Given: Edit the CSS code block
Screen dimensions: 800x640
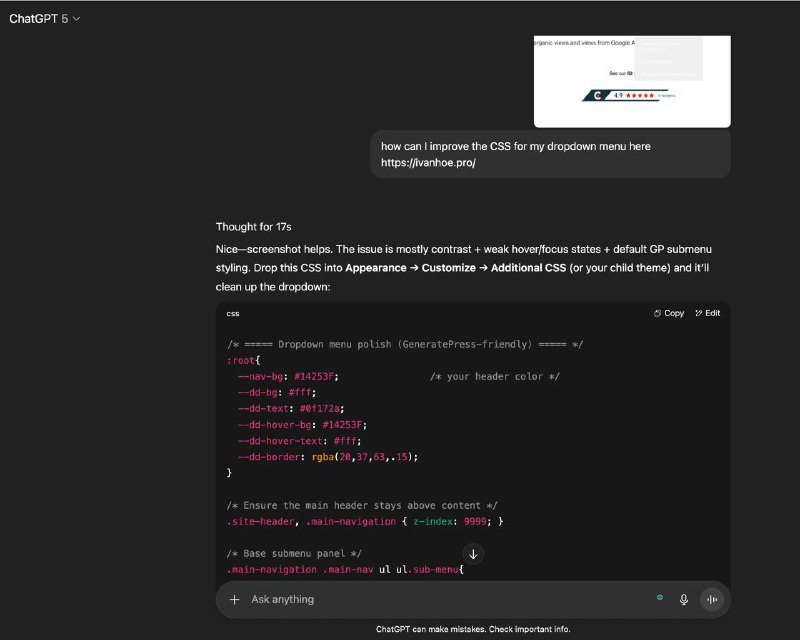Looking at the screenshot, I should (x=708, y=313).
